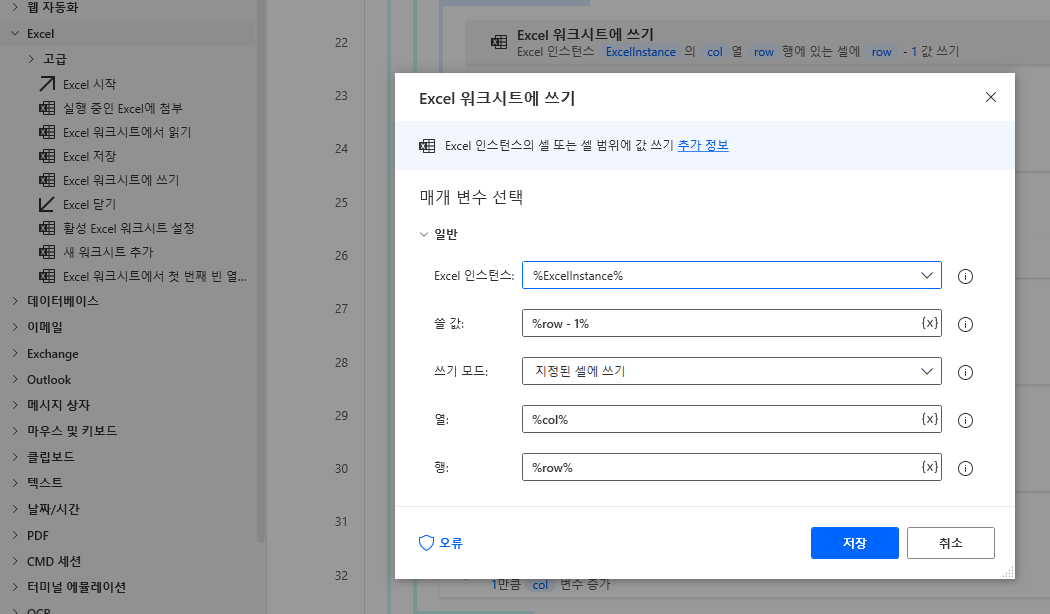Viewport: 1050px width, 614px height.
Task: Click dialog resize grip at bottom corner
Action: pyautogui.click(x=1008, y=572)
